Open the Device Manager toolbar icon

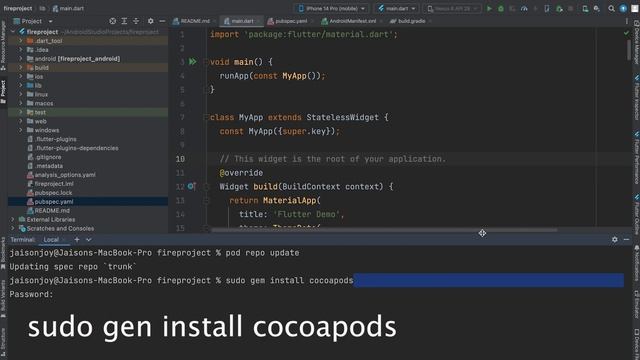click(585, 9)
